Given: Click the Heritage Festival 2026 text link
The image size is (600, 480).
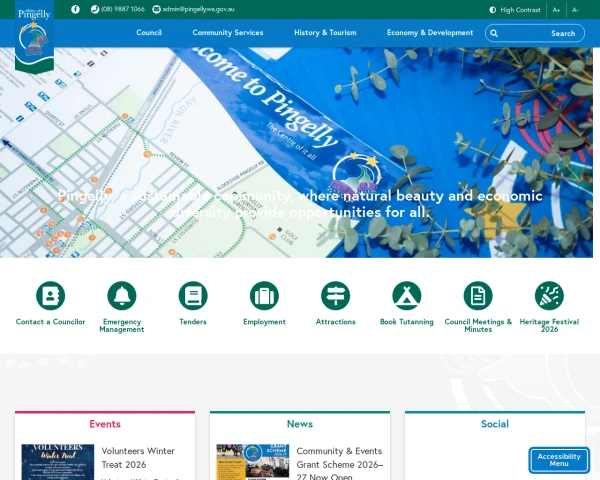Looking at the screenshot, I should pos(549,325).
